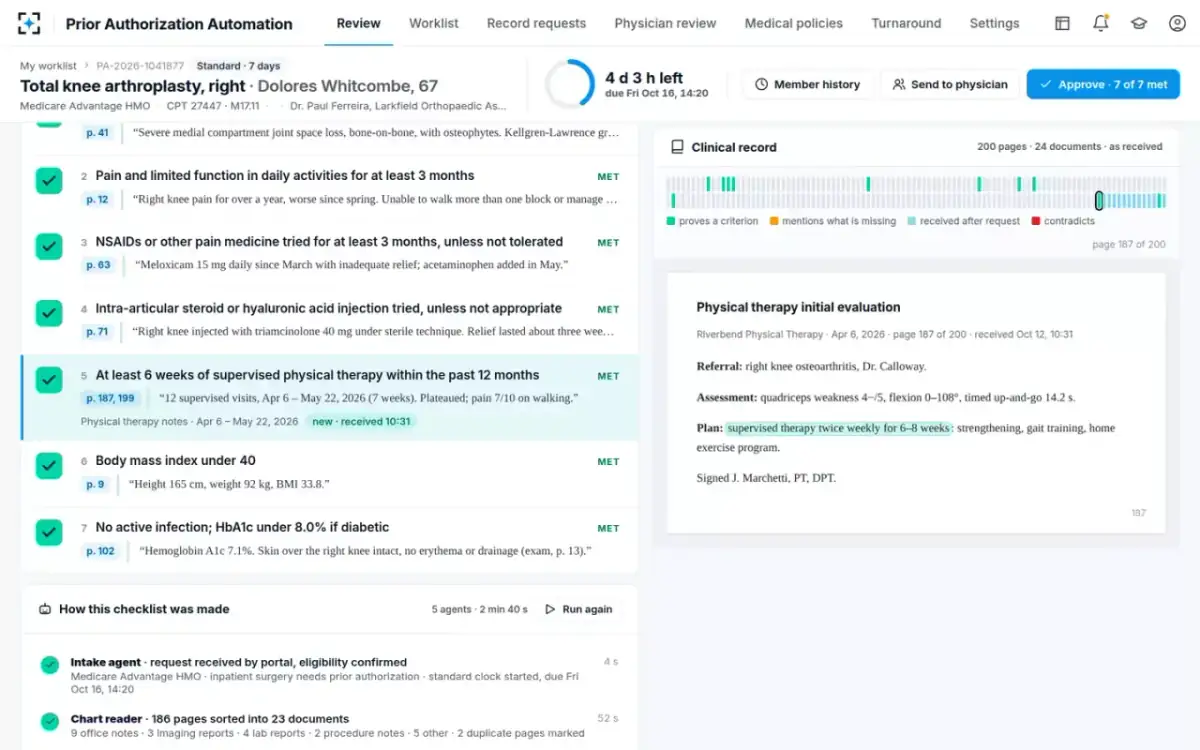Screen dimensions: 1200x750
Task: Go to the Physician review tab
Action: pos(665,23)
